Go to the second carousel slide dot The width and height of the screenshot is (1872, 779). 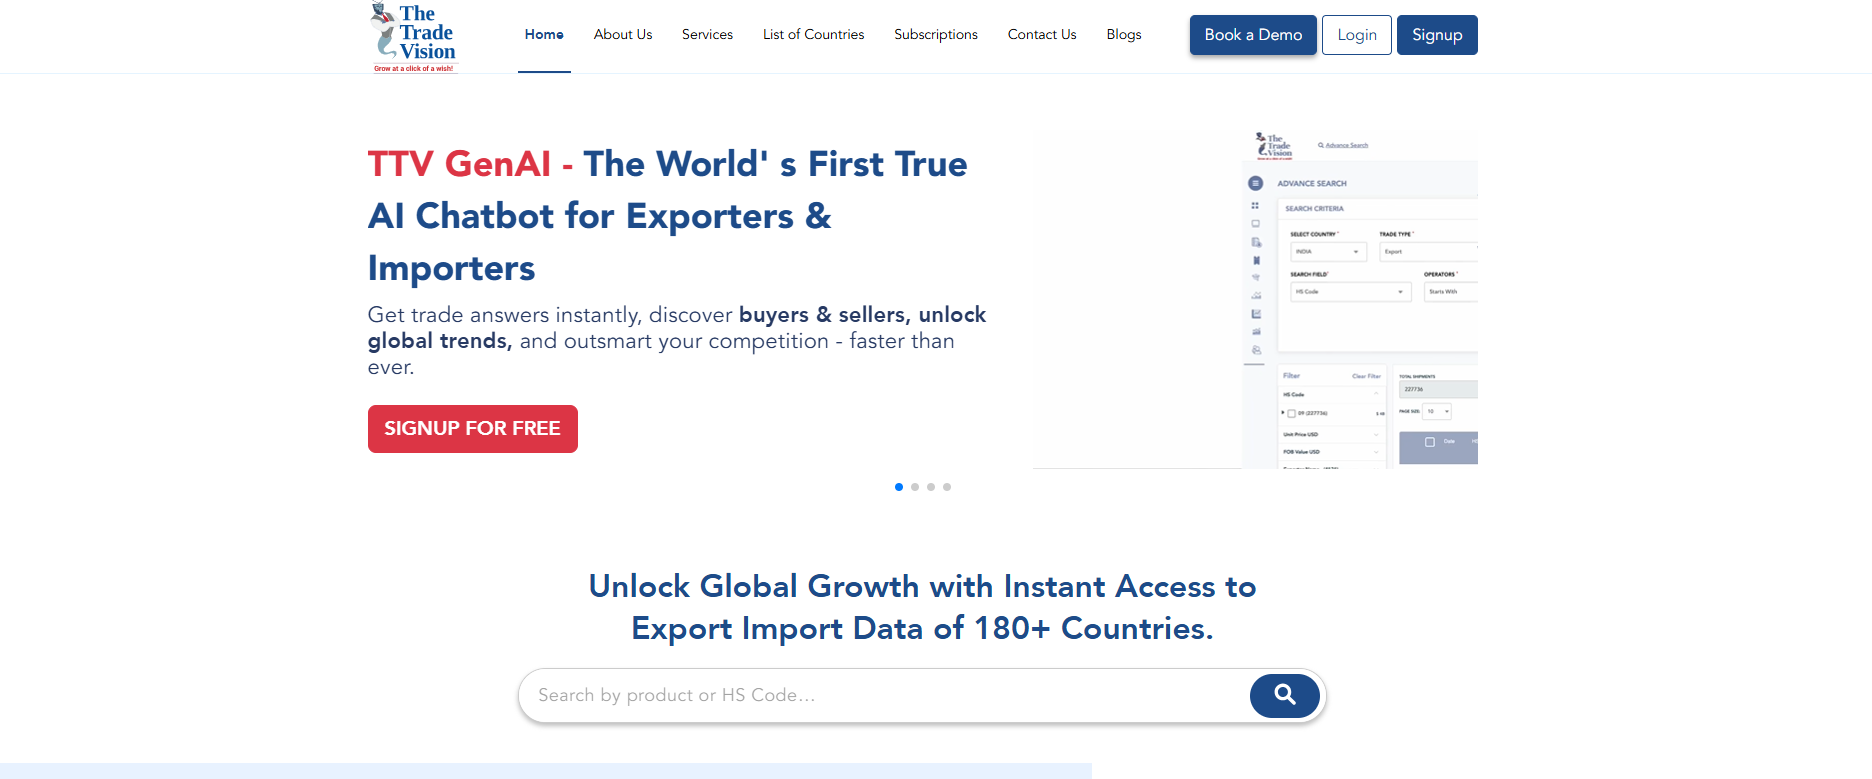coord(915,487)
